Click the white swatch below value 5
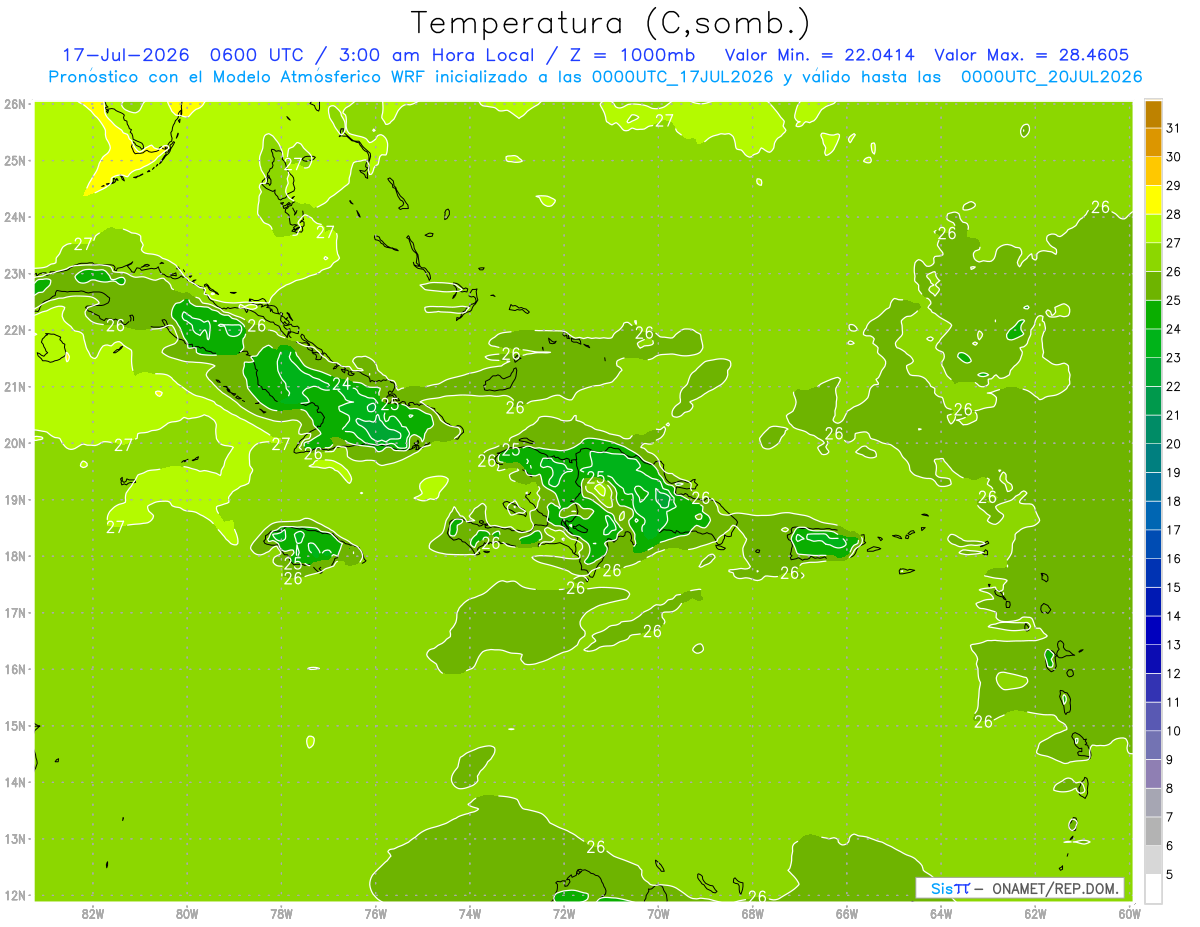Screen dimensions: 1200x927 coord(1153,888)
